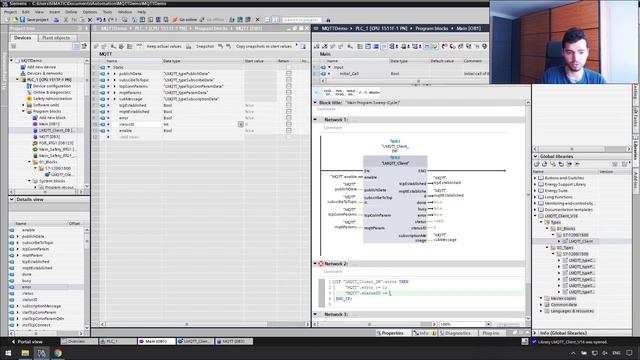Click the Split editor space horizontally icon
The image size is (640, 360).
click(x=267, y=20)
